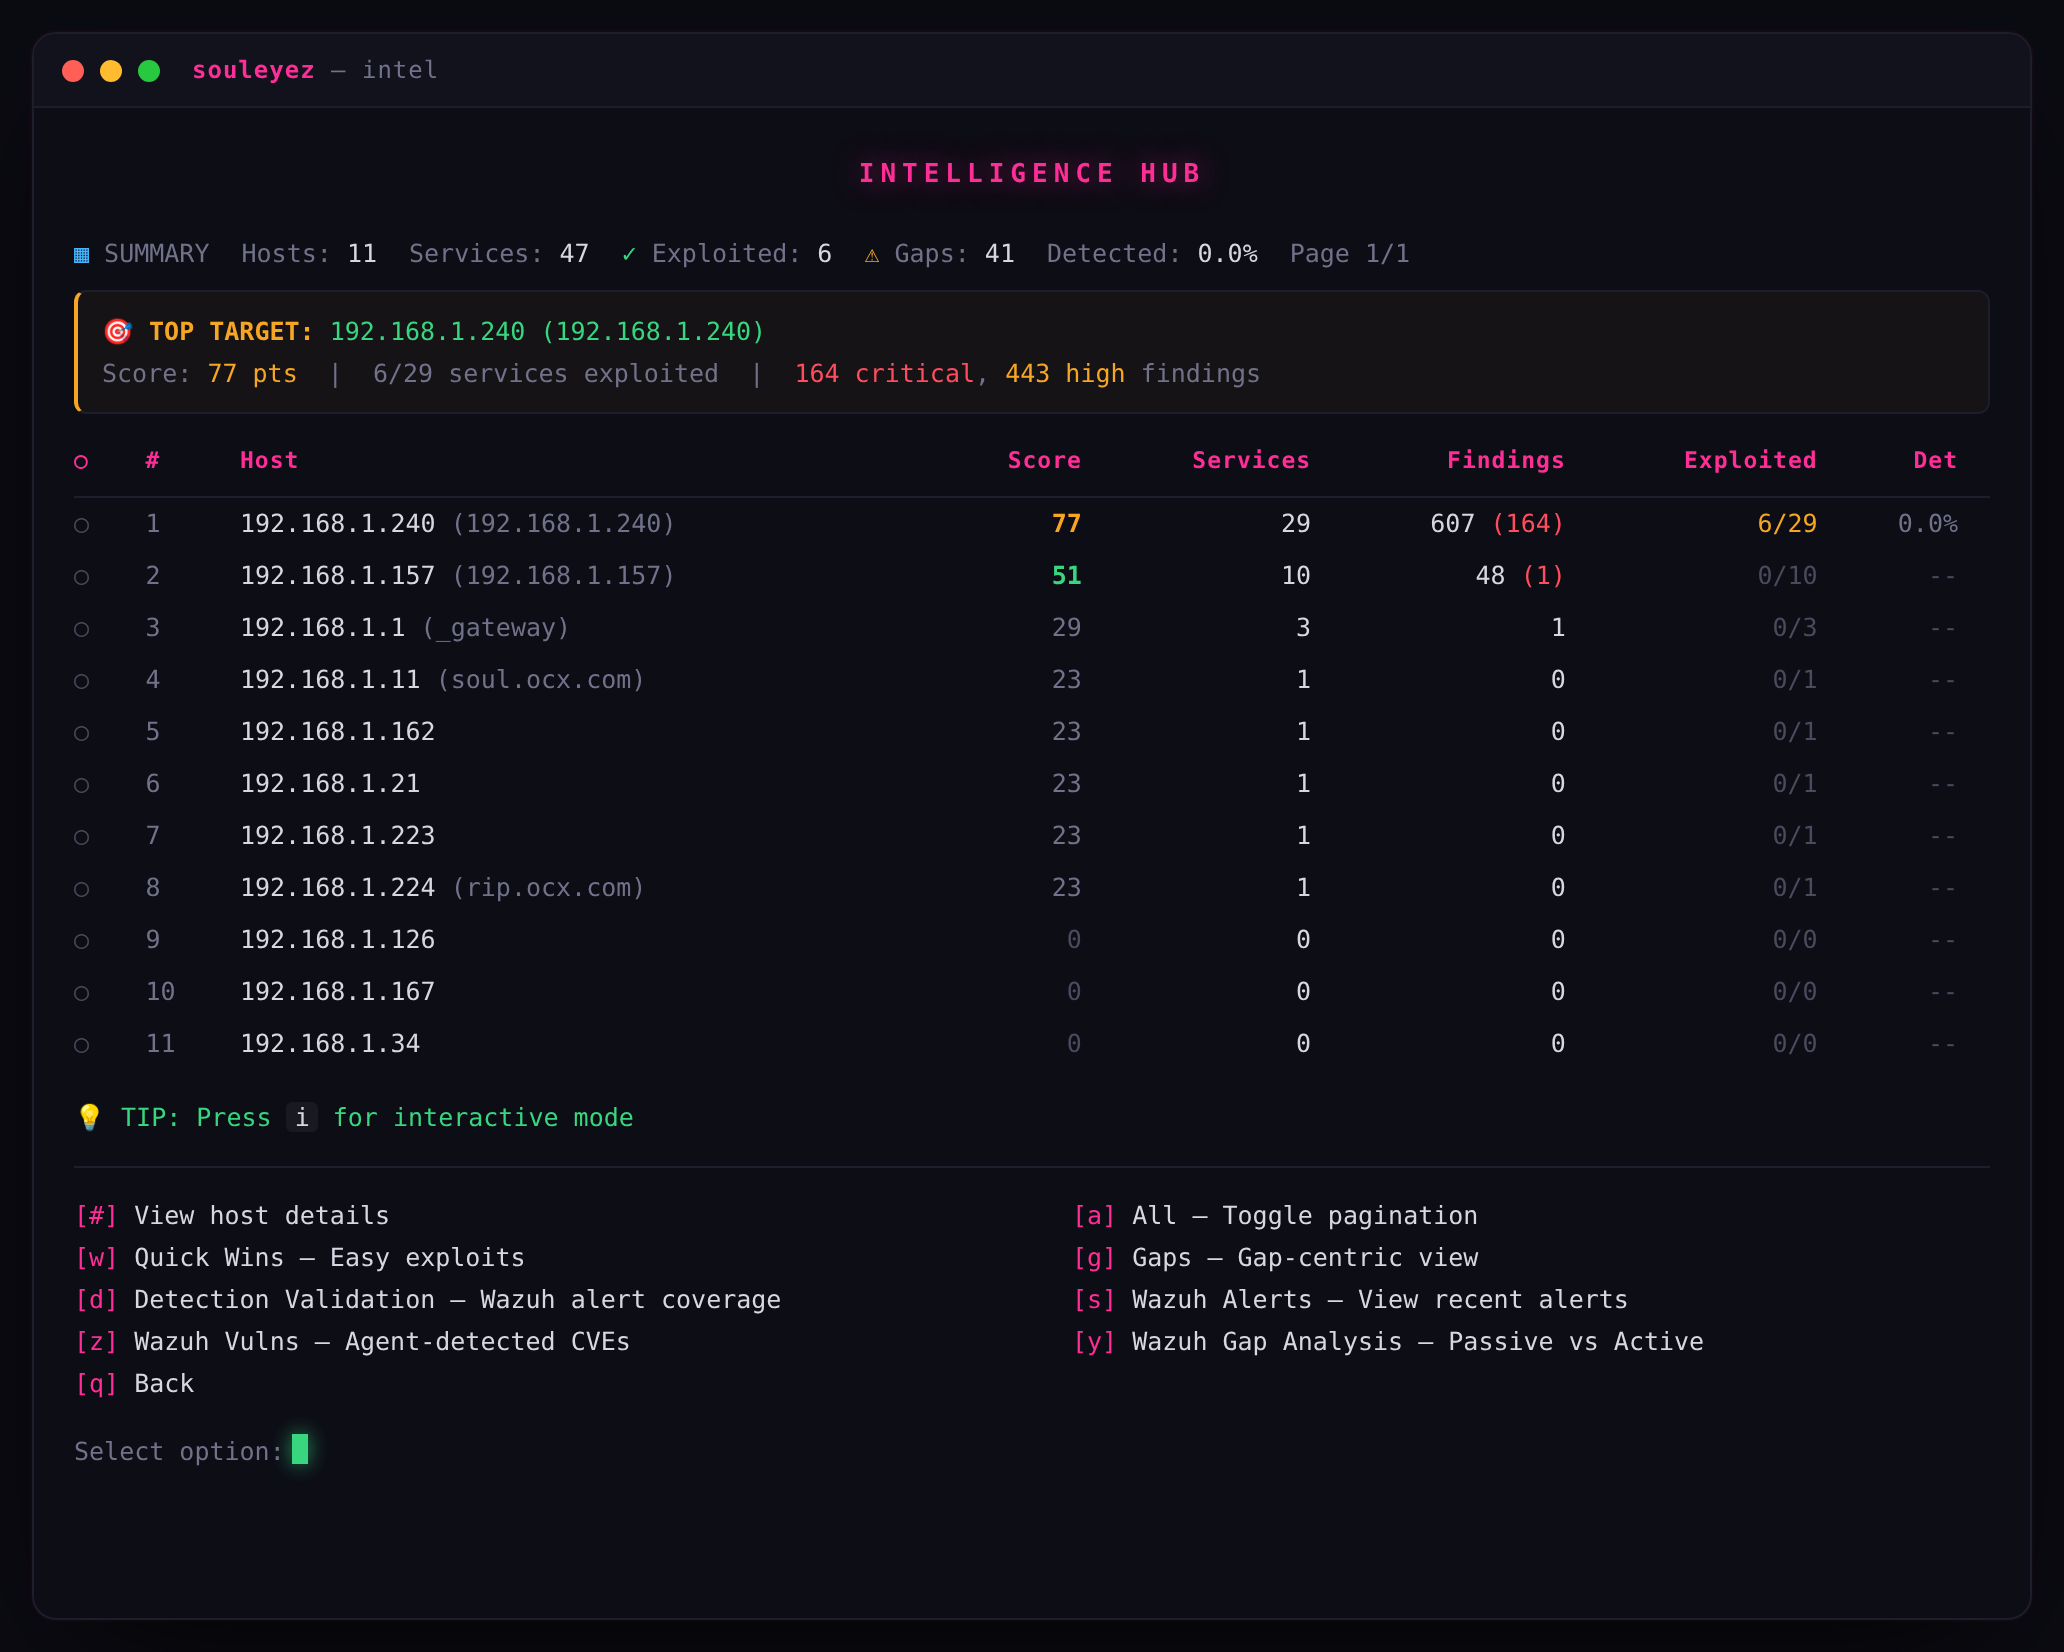Click the Score column header
This screenshot has height=1652, width=2064.
(1044, 460)
